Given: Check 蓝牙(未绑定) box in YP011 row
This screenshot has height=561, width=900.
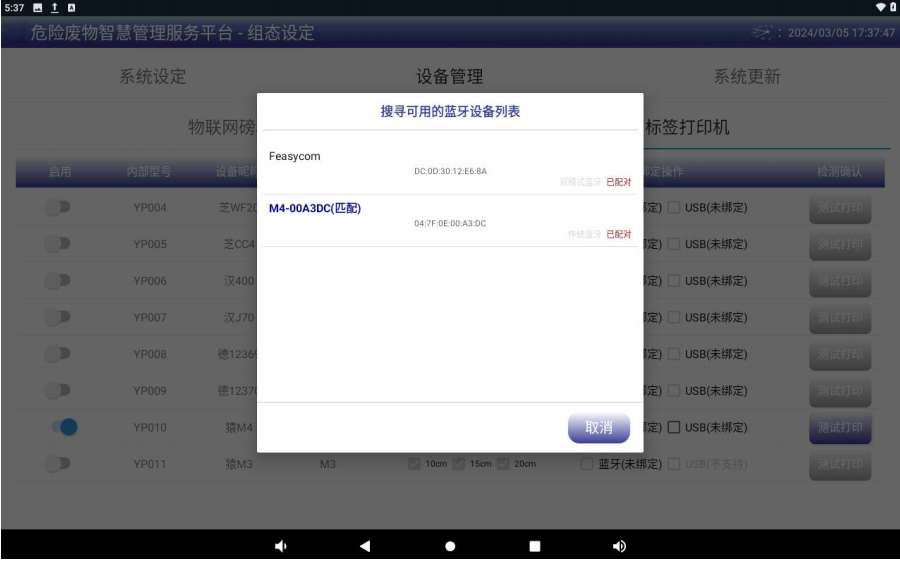Looking at the screenshot, I should pyautogui.click(x=588, y=464).
